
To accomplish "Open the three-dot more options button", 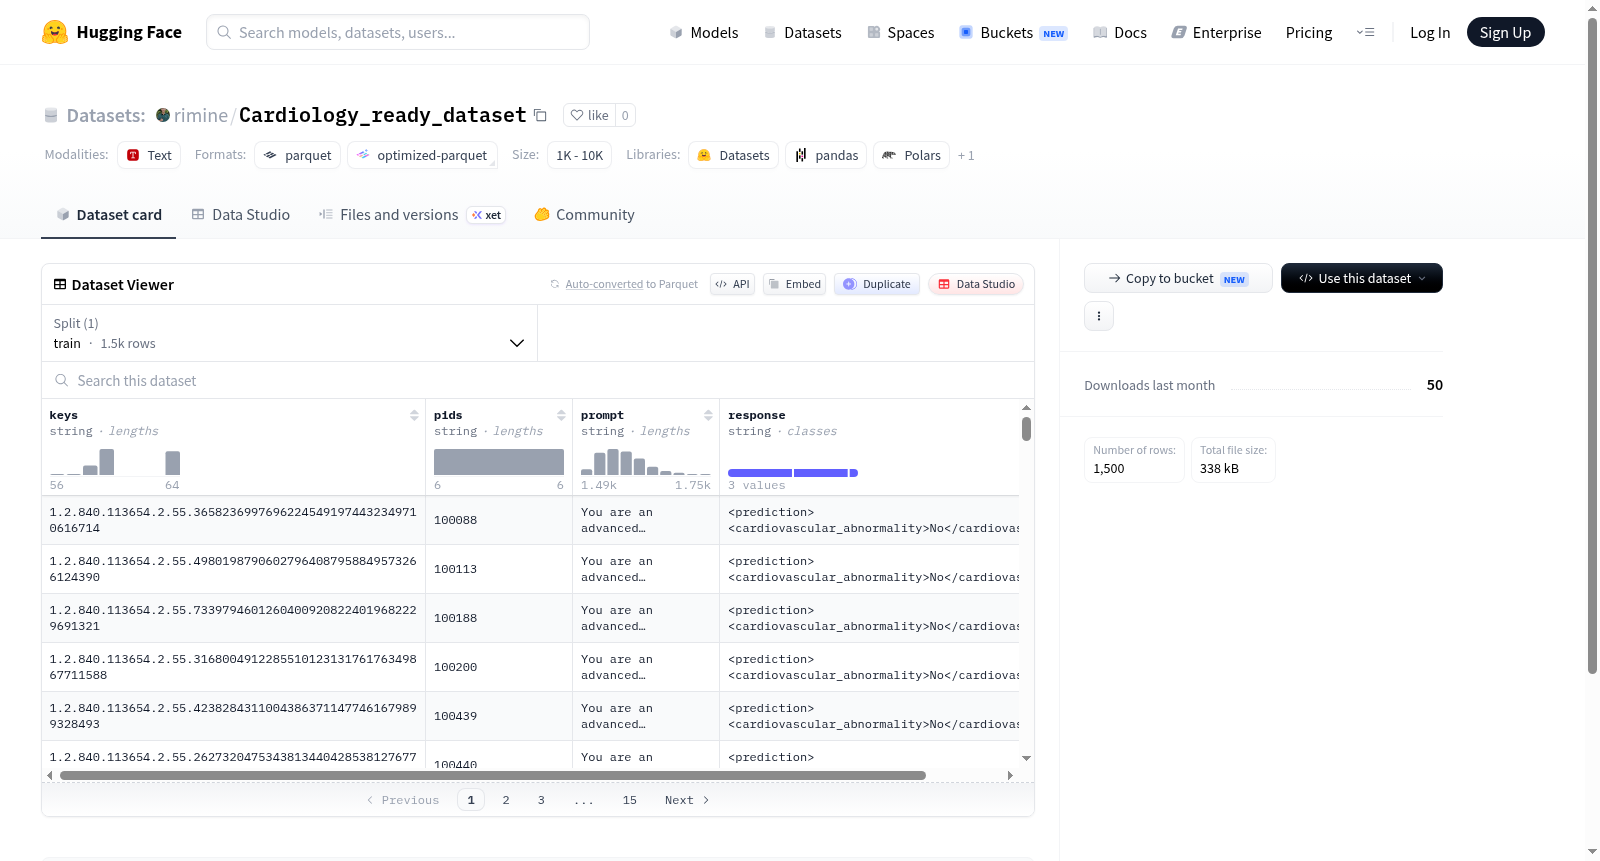I will pyautogui.click(x=1099, y=316).
